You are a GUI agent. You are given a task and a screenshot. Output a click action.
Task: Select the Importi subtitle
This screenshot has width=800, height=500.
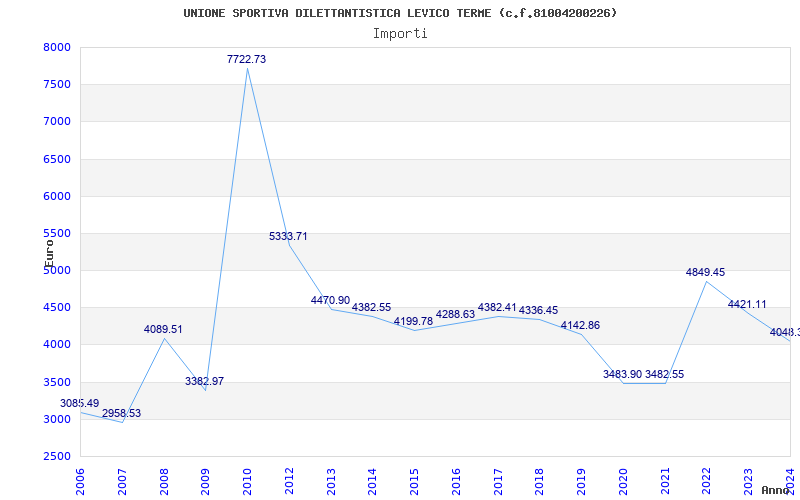click(x=400, y=34)
